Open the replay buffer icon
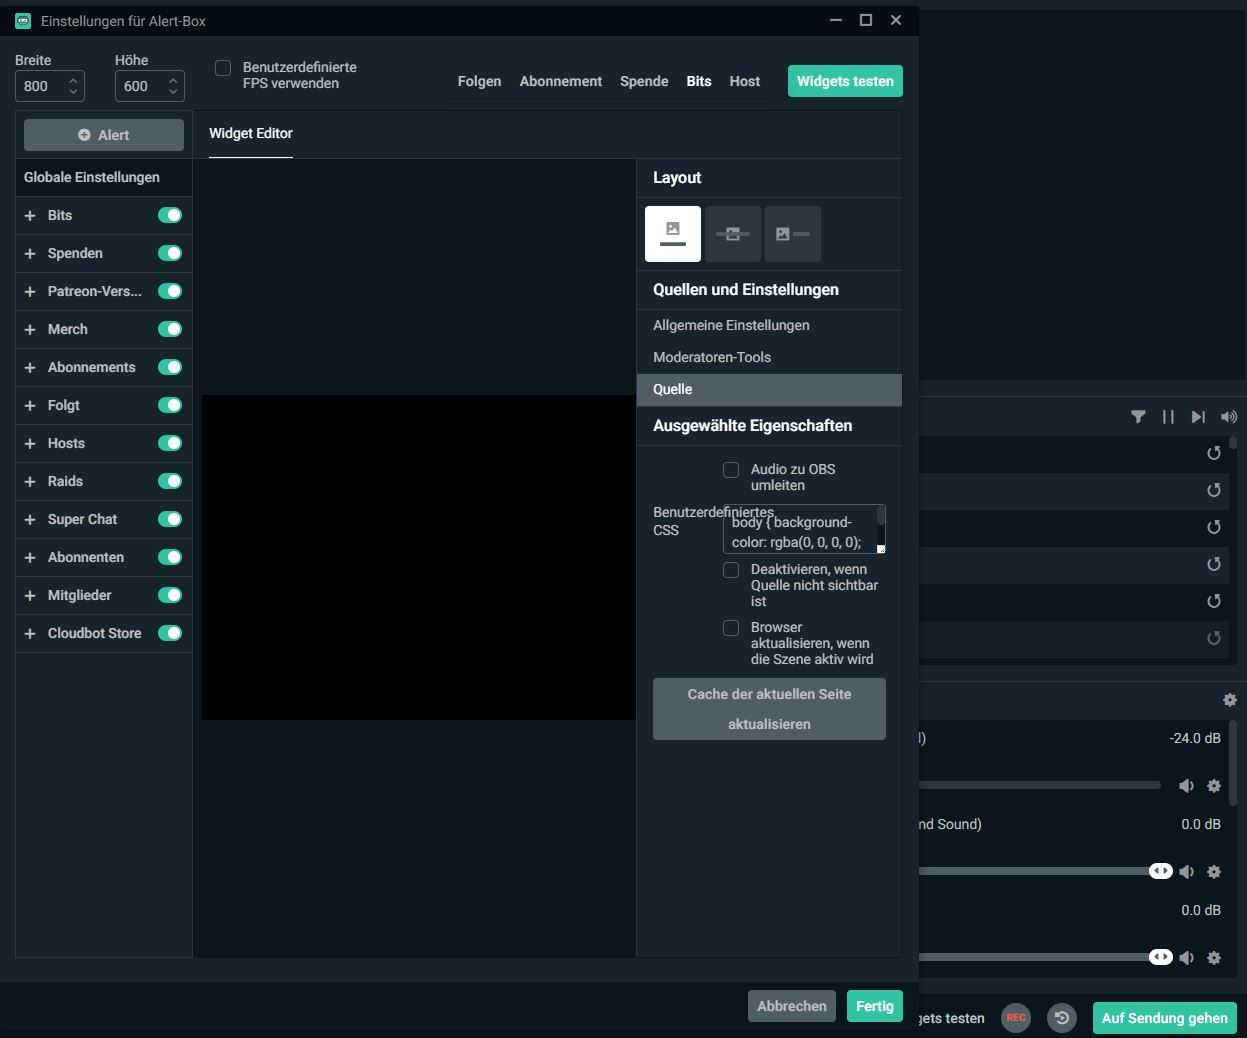The width and height of the screenshot is (1247, 1038). tap(1061, 1018)
